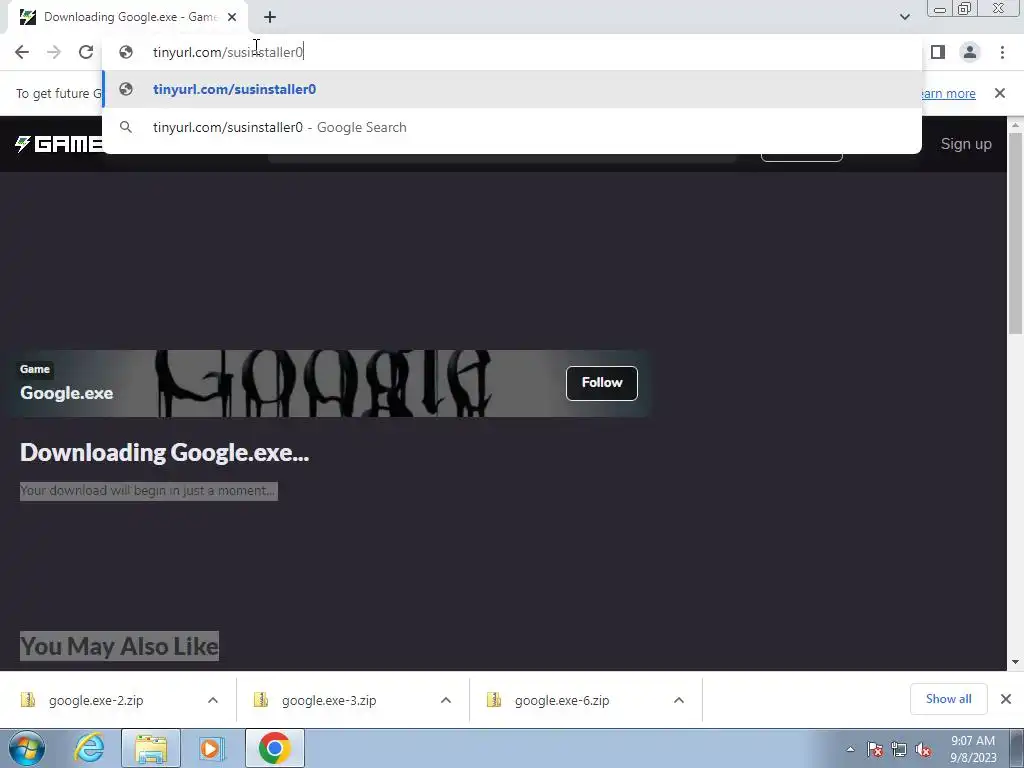The width and height of the screenshot is (1024, 768).
Task: Open Windows Explorer from taskbar
Action: [x=151, y=748]
